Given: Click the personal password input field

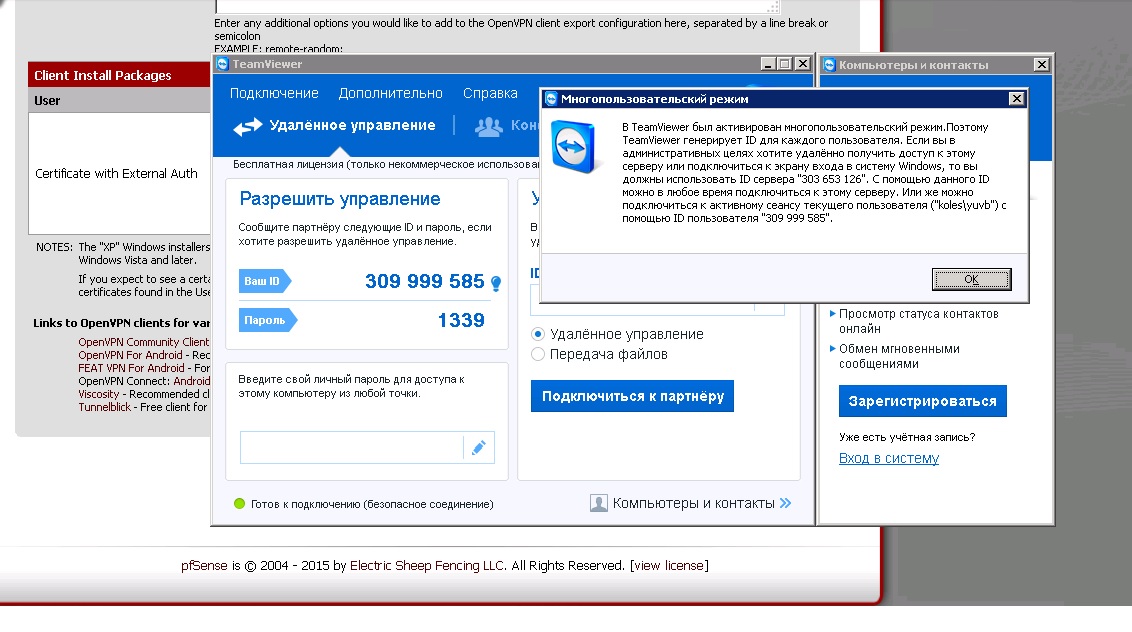Looking at the screenshot, I should pos(351,448).
